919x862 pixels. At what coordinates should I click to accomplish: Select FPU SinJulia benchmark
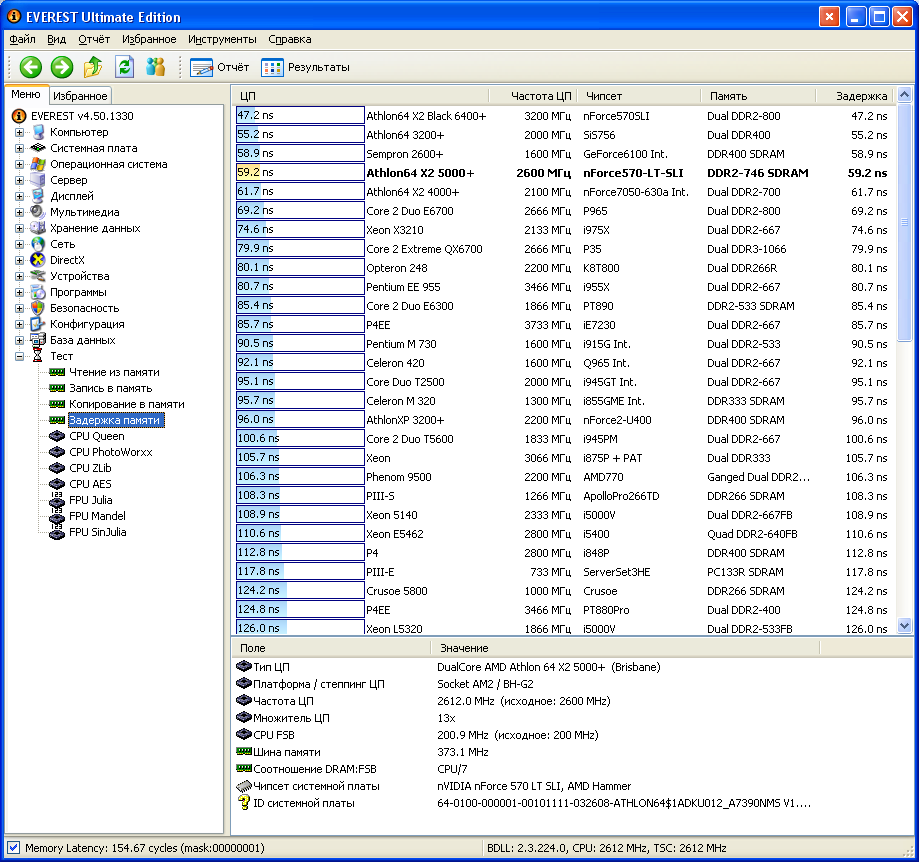(97, 532)
